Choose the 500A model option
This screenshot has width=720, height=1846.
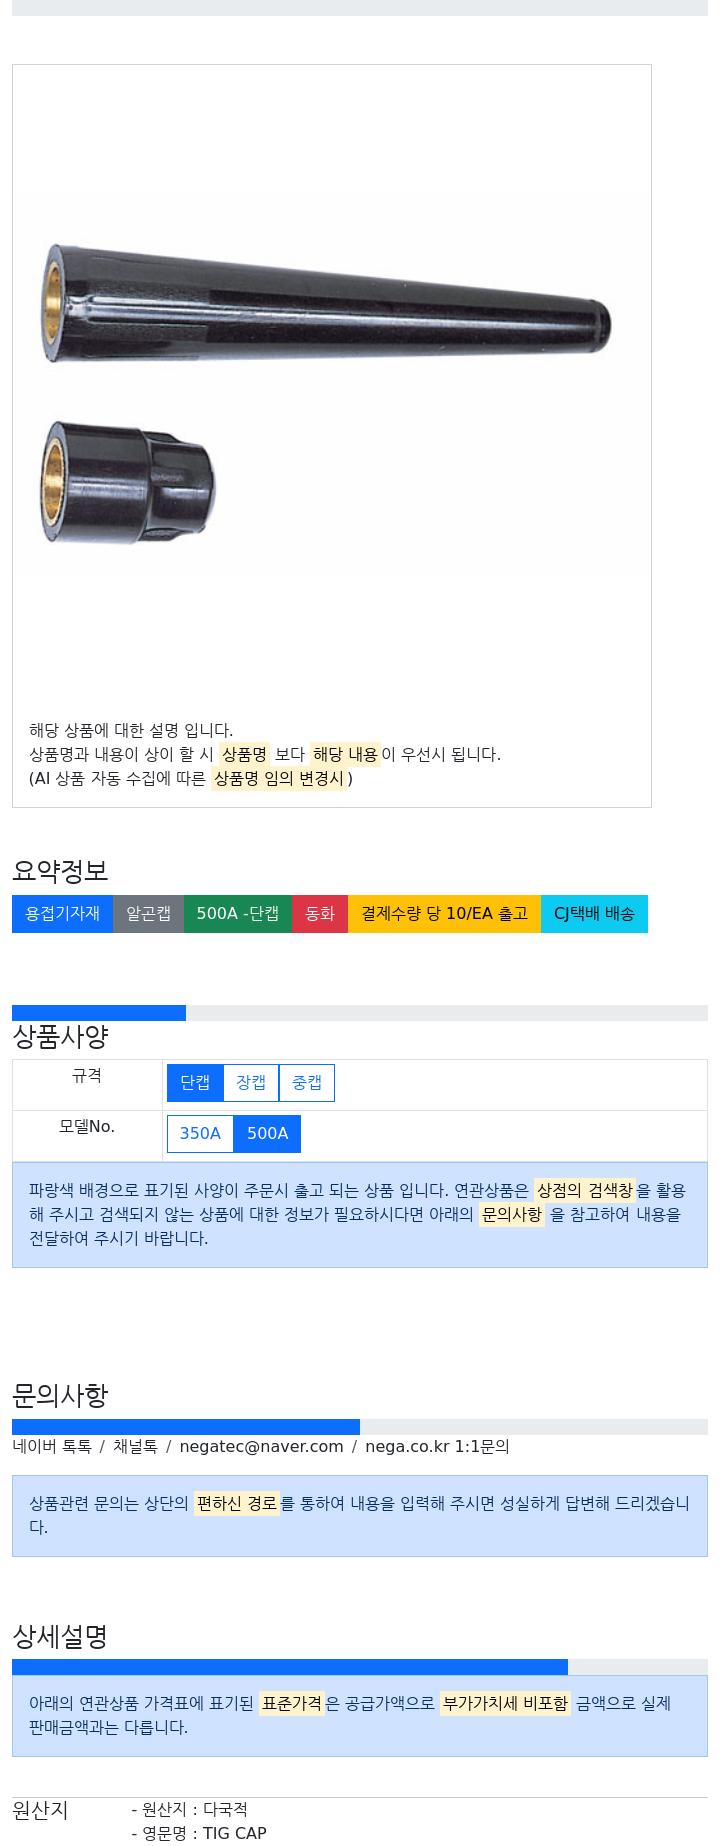tap(267, 1134)
